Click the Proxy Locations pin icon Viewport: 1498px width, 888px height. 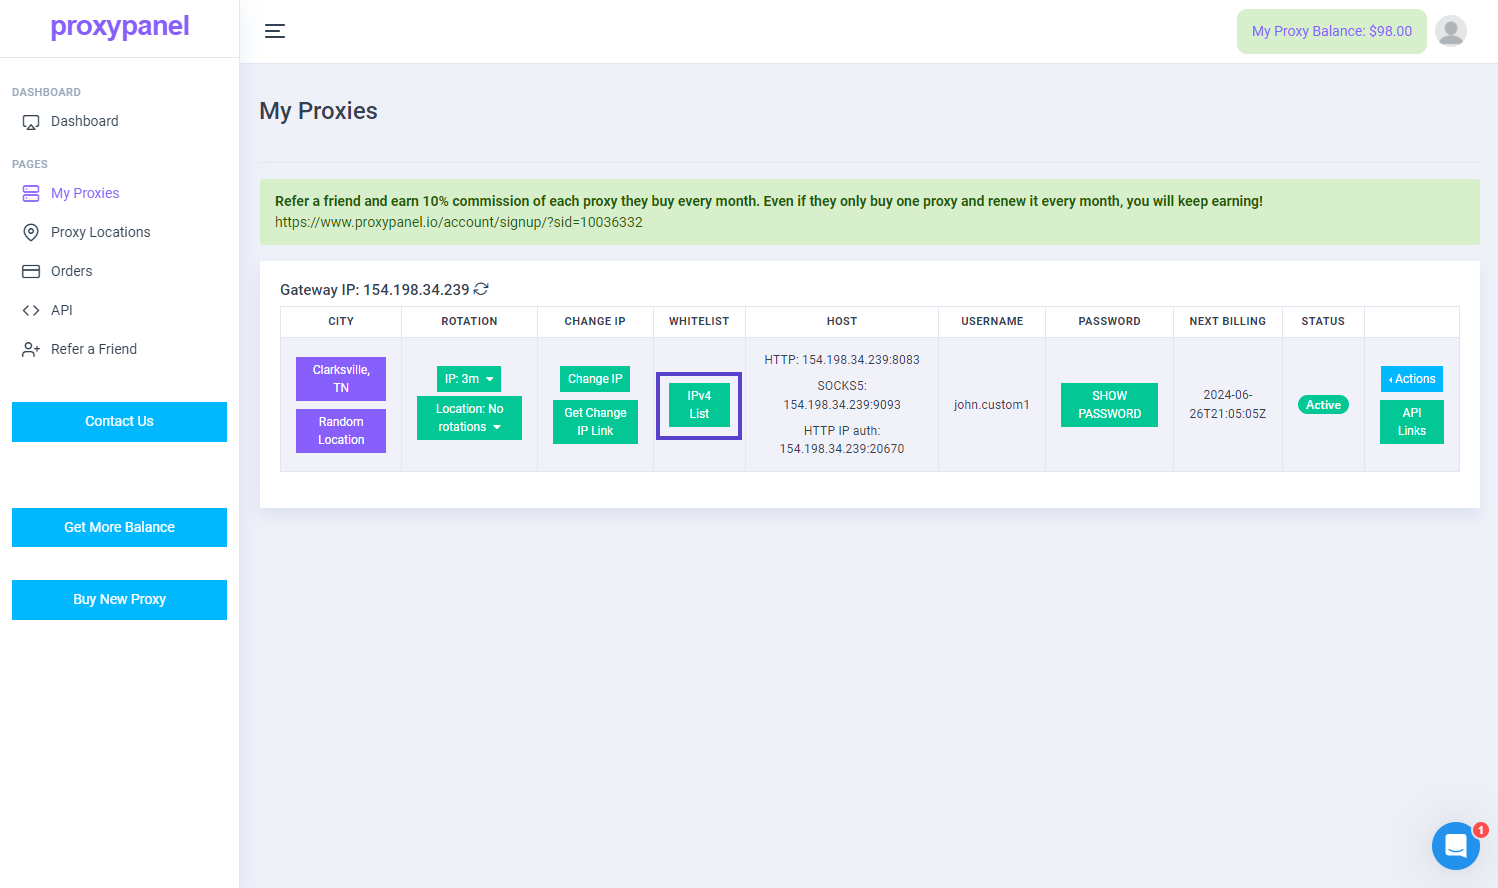(31, 232)
